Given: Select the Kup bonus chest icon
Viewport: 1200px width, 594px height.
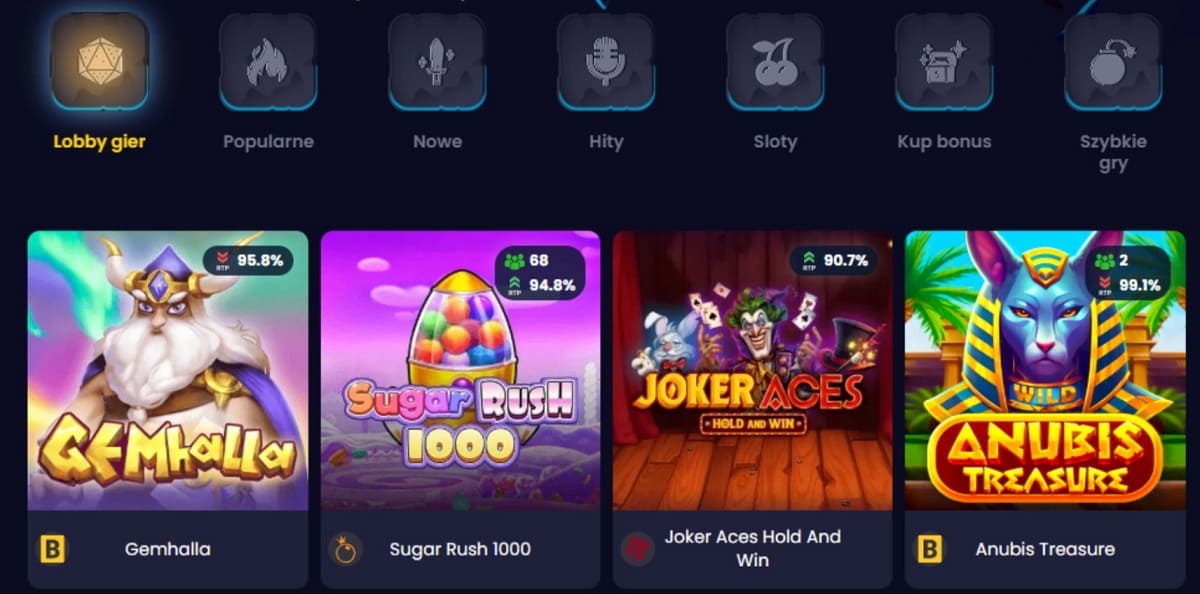Looking at the screenshot, I should [944, 60].
